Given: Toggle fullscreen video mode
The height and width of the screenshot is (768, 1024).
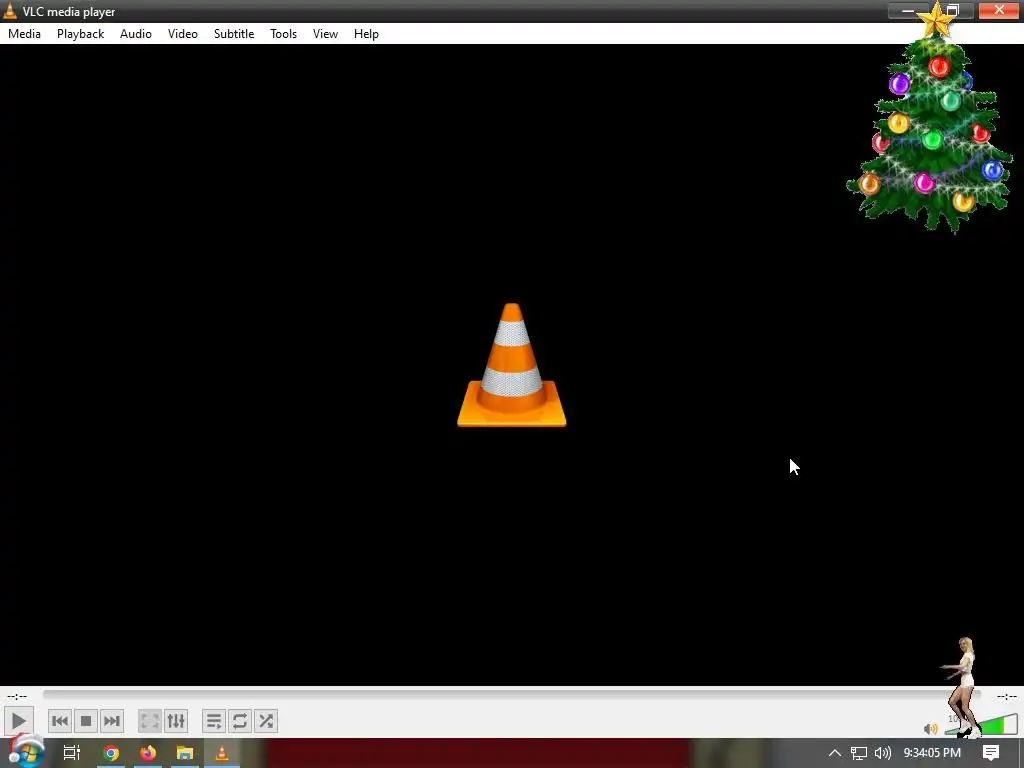Looking at the screenshot, I should tap(150, 721).
